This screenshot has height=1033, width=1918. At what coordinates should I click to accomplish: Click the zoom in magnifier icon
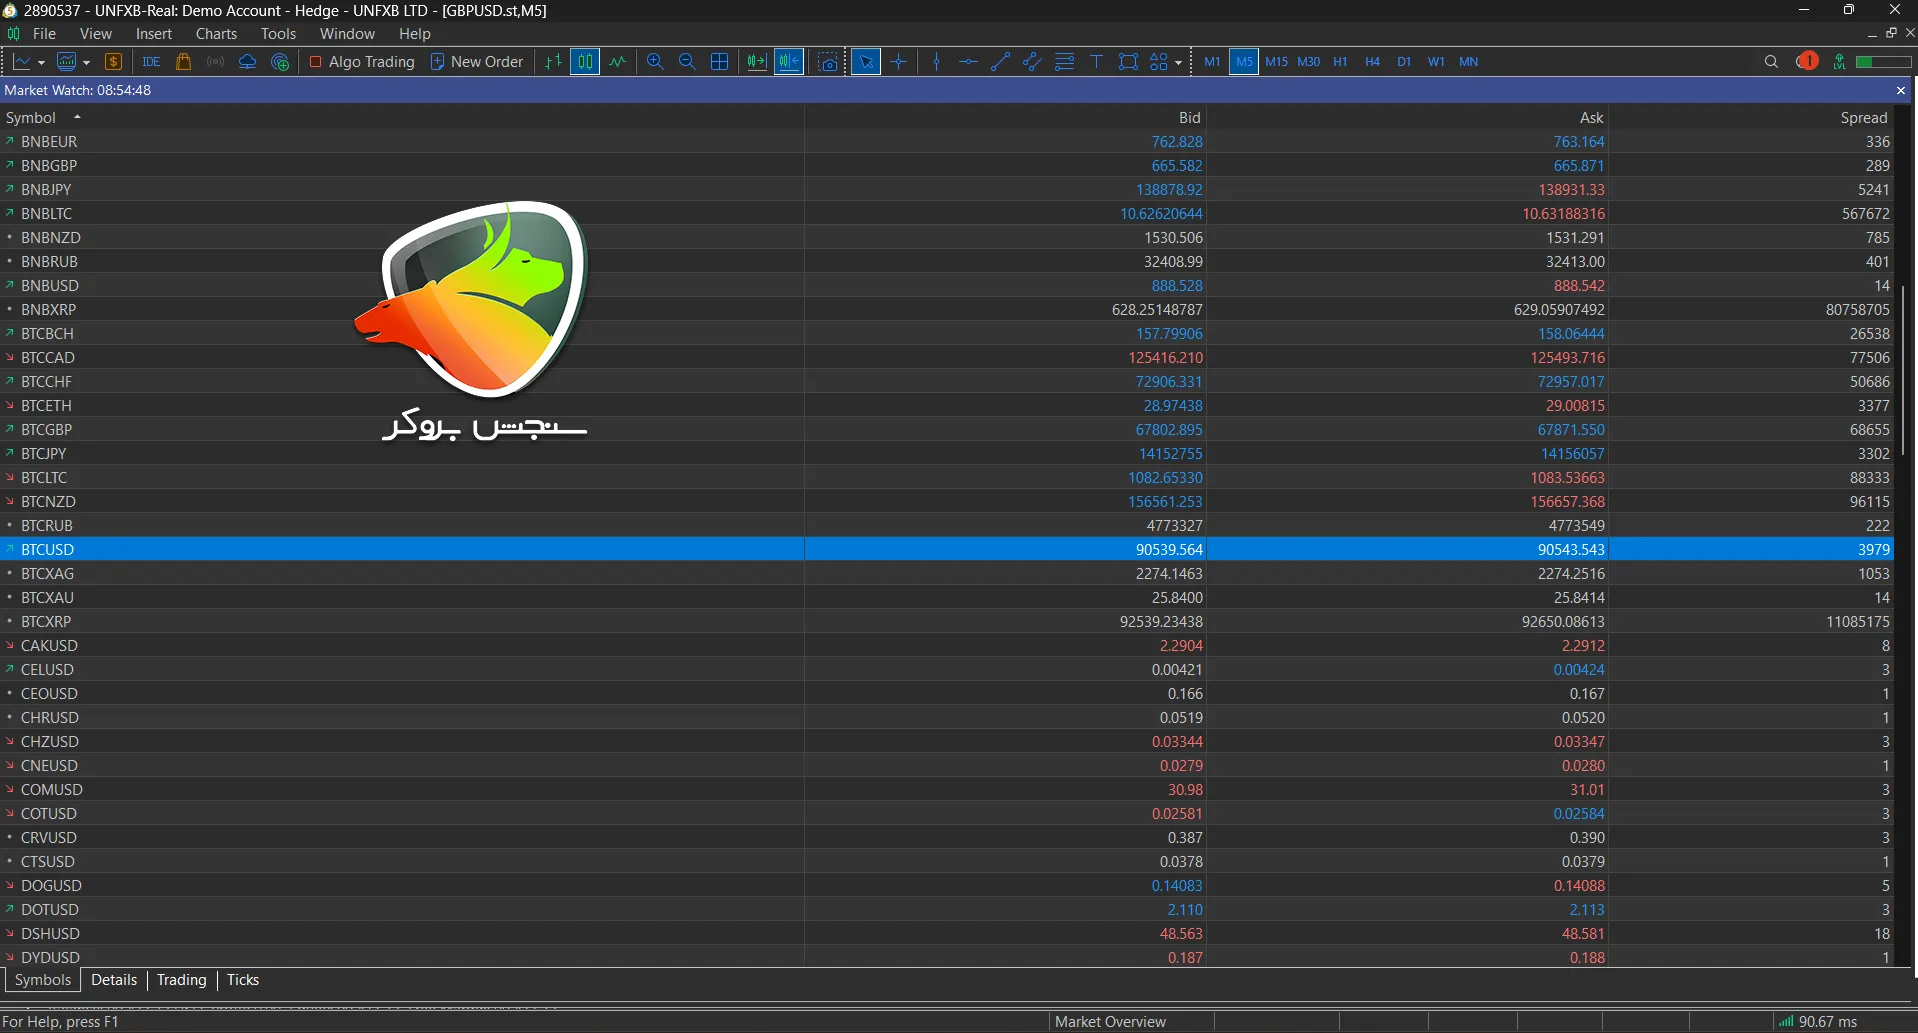pos(655,62)
